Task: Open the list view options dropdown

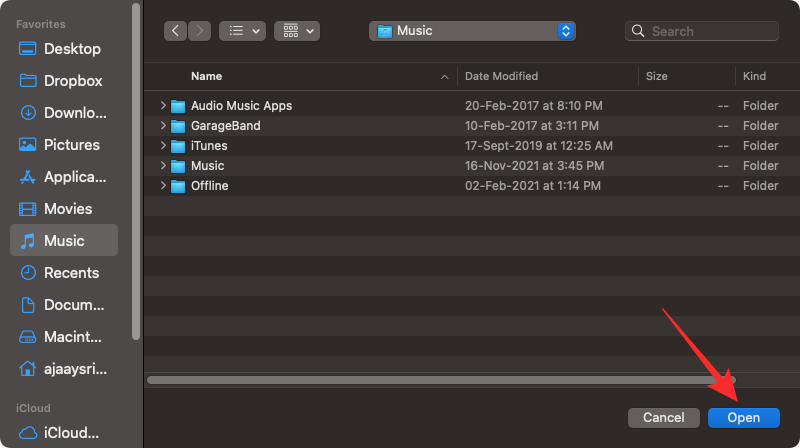Action: [x=241, y=31]
